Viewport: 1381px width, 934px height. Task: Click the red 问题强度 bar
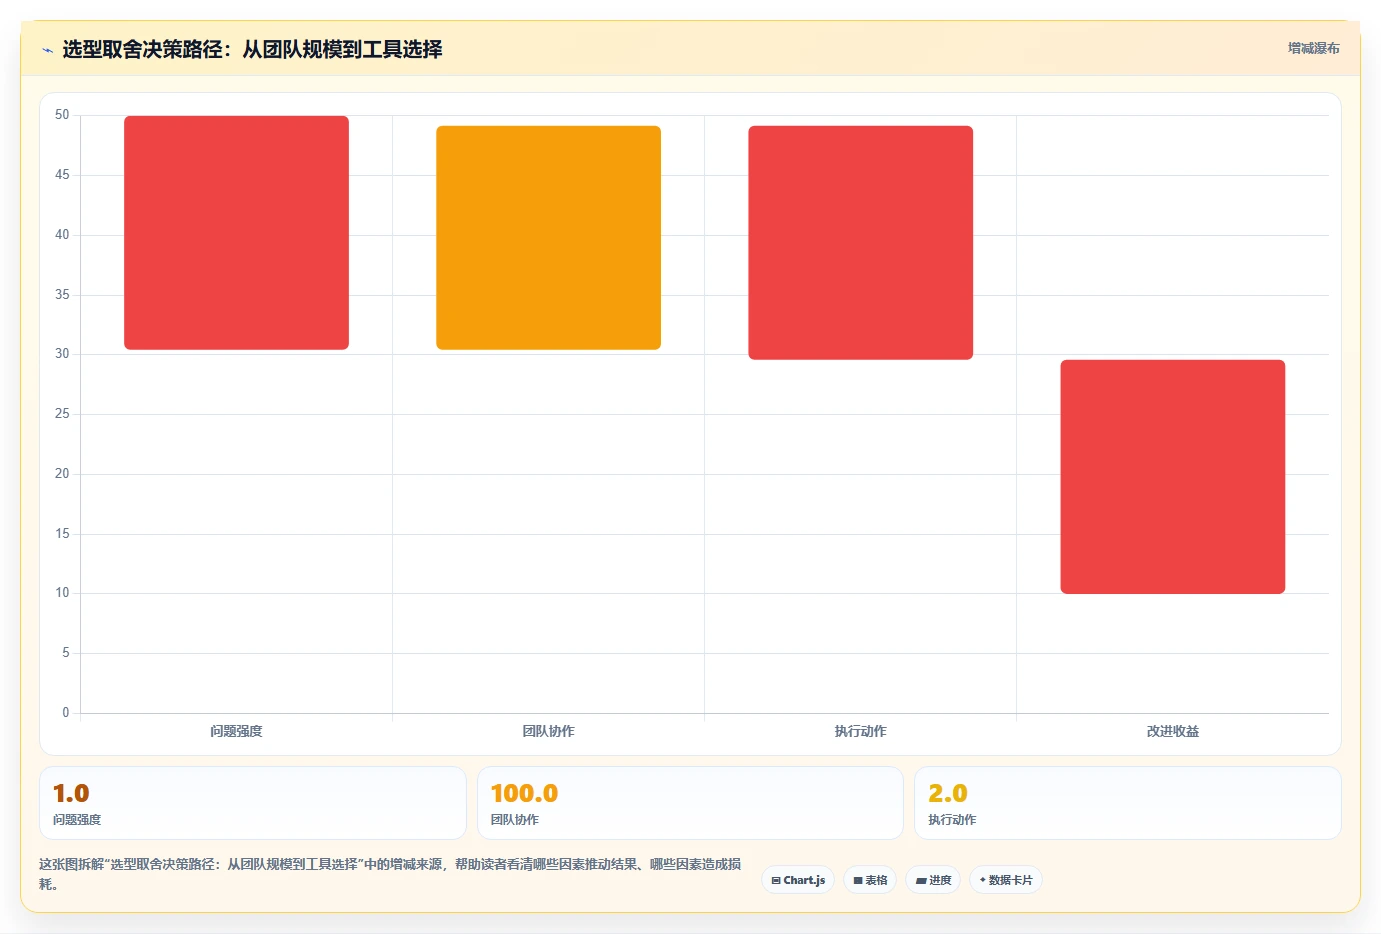coord(236,233)
